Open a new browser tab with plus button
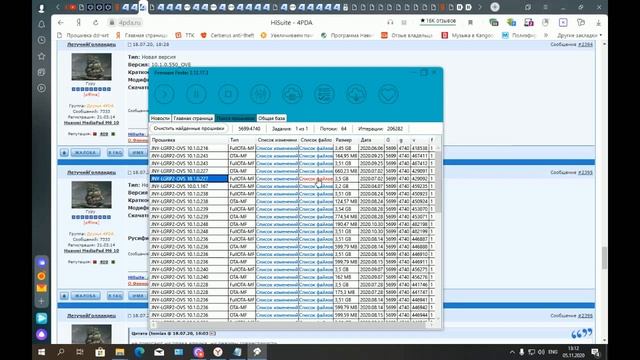640x360 pixels. tap(495, 7)
